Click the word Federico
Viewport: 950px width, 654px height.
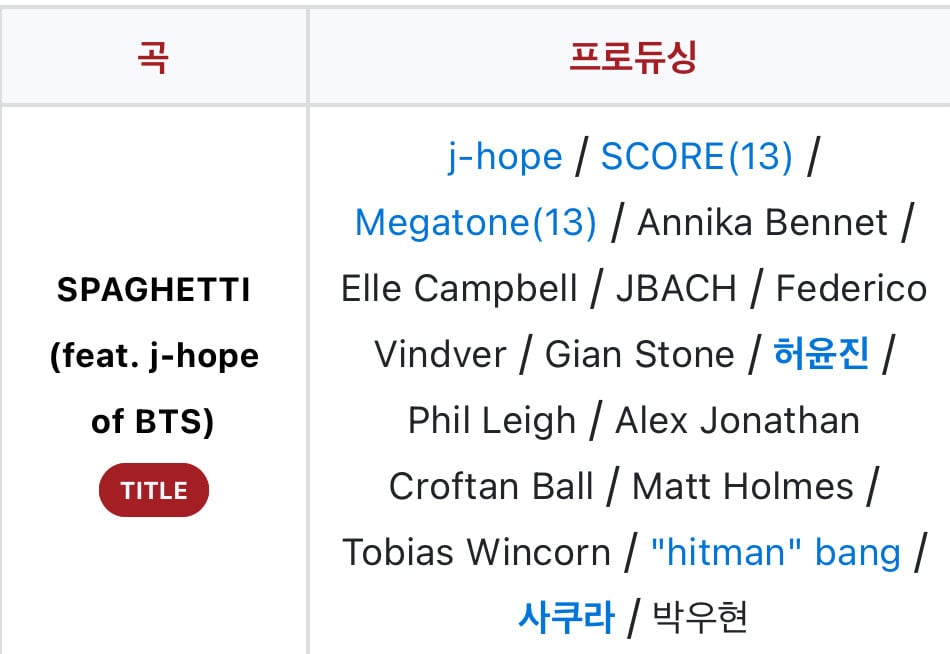(851, 289)
